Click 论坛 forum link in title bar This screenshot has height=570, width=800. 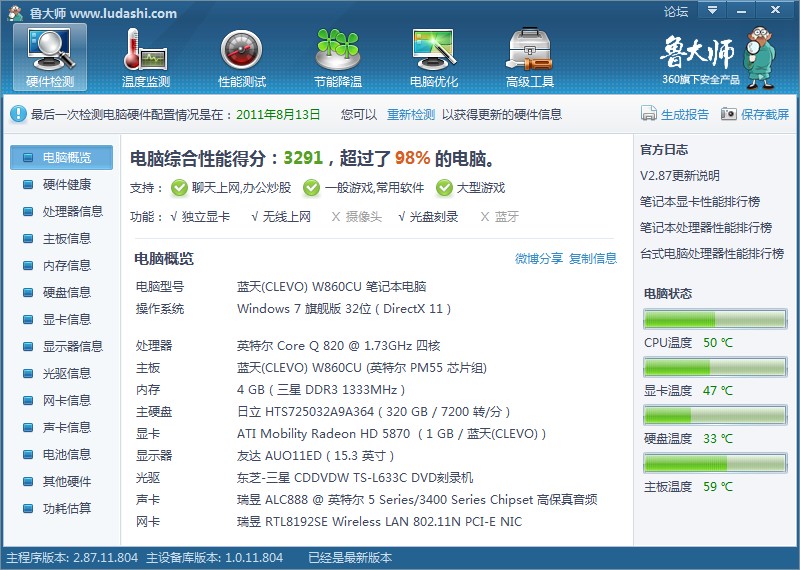[x=676, y=11]
